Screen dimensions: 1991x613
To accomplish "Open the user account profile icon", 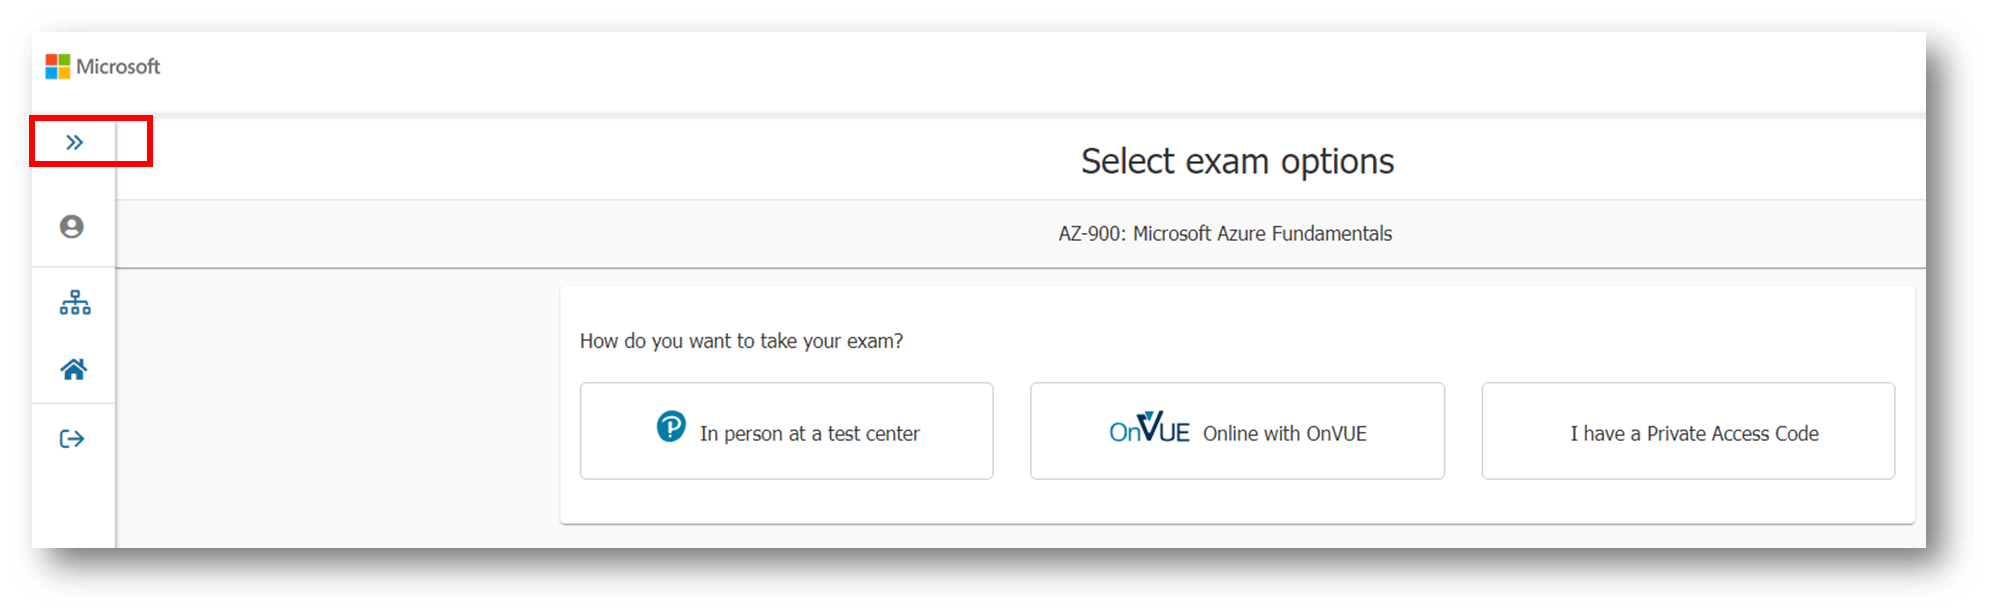I will [x=72, y=227].
